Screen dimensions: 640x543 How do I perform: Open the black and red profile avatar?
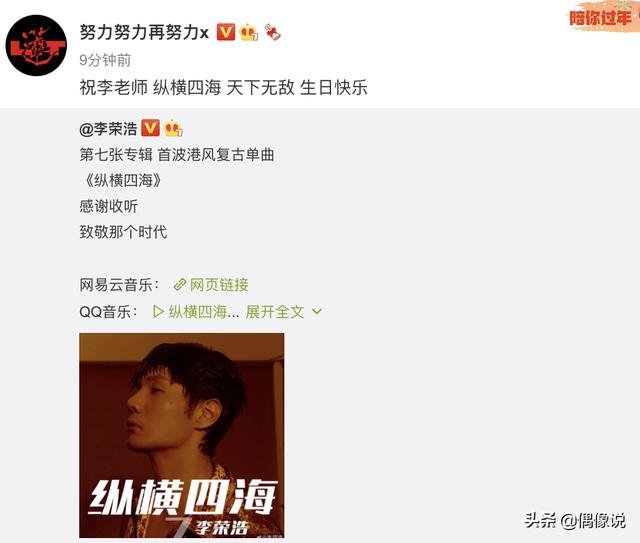tap(36, 45)
